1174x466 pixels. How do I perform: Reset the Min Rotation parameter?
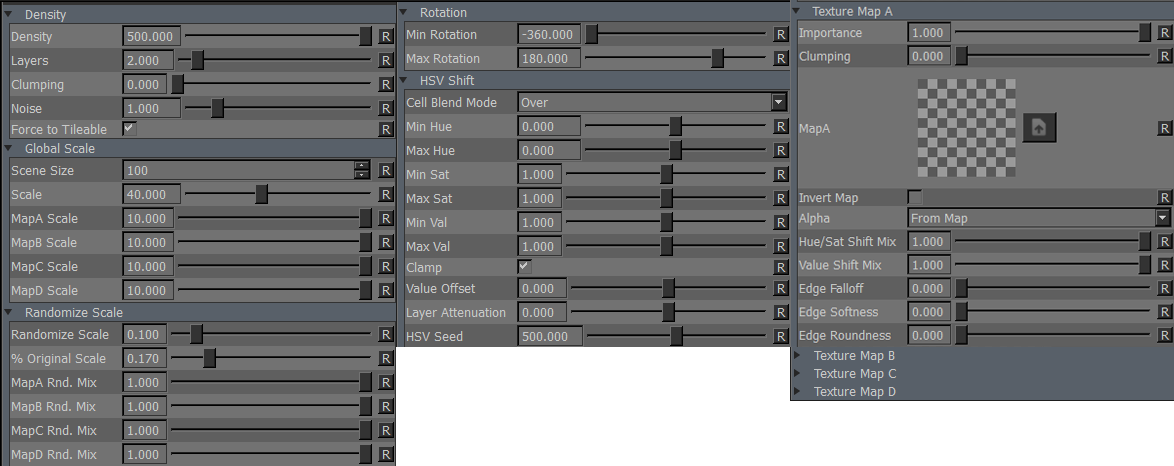781,34
